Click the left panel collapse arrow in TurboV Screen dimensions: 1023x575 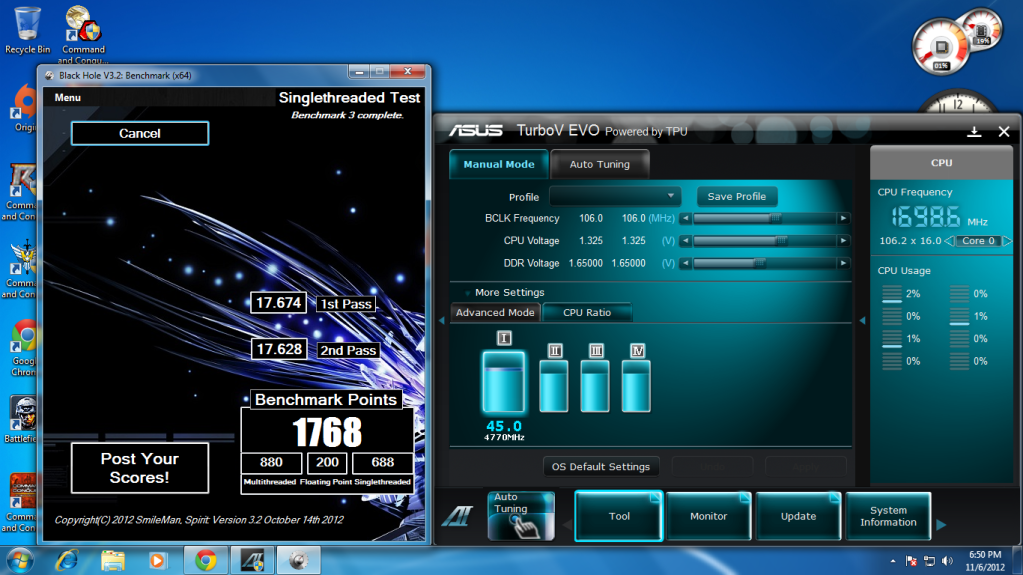click(x=442, y=320)
